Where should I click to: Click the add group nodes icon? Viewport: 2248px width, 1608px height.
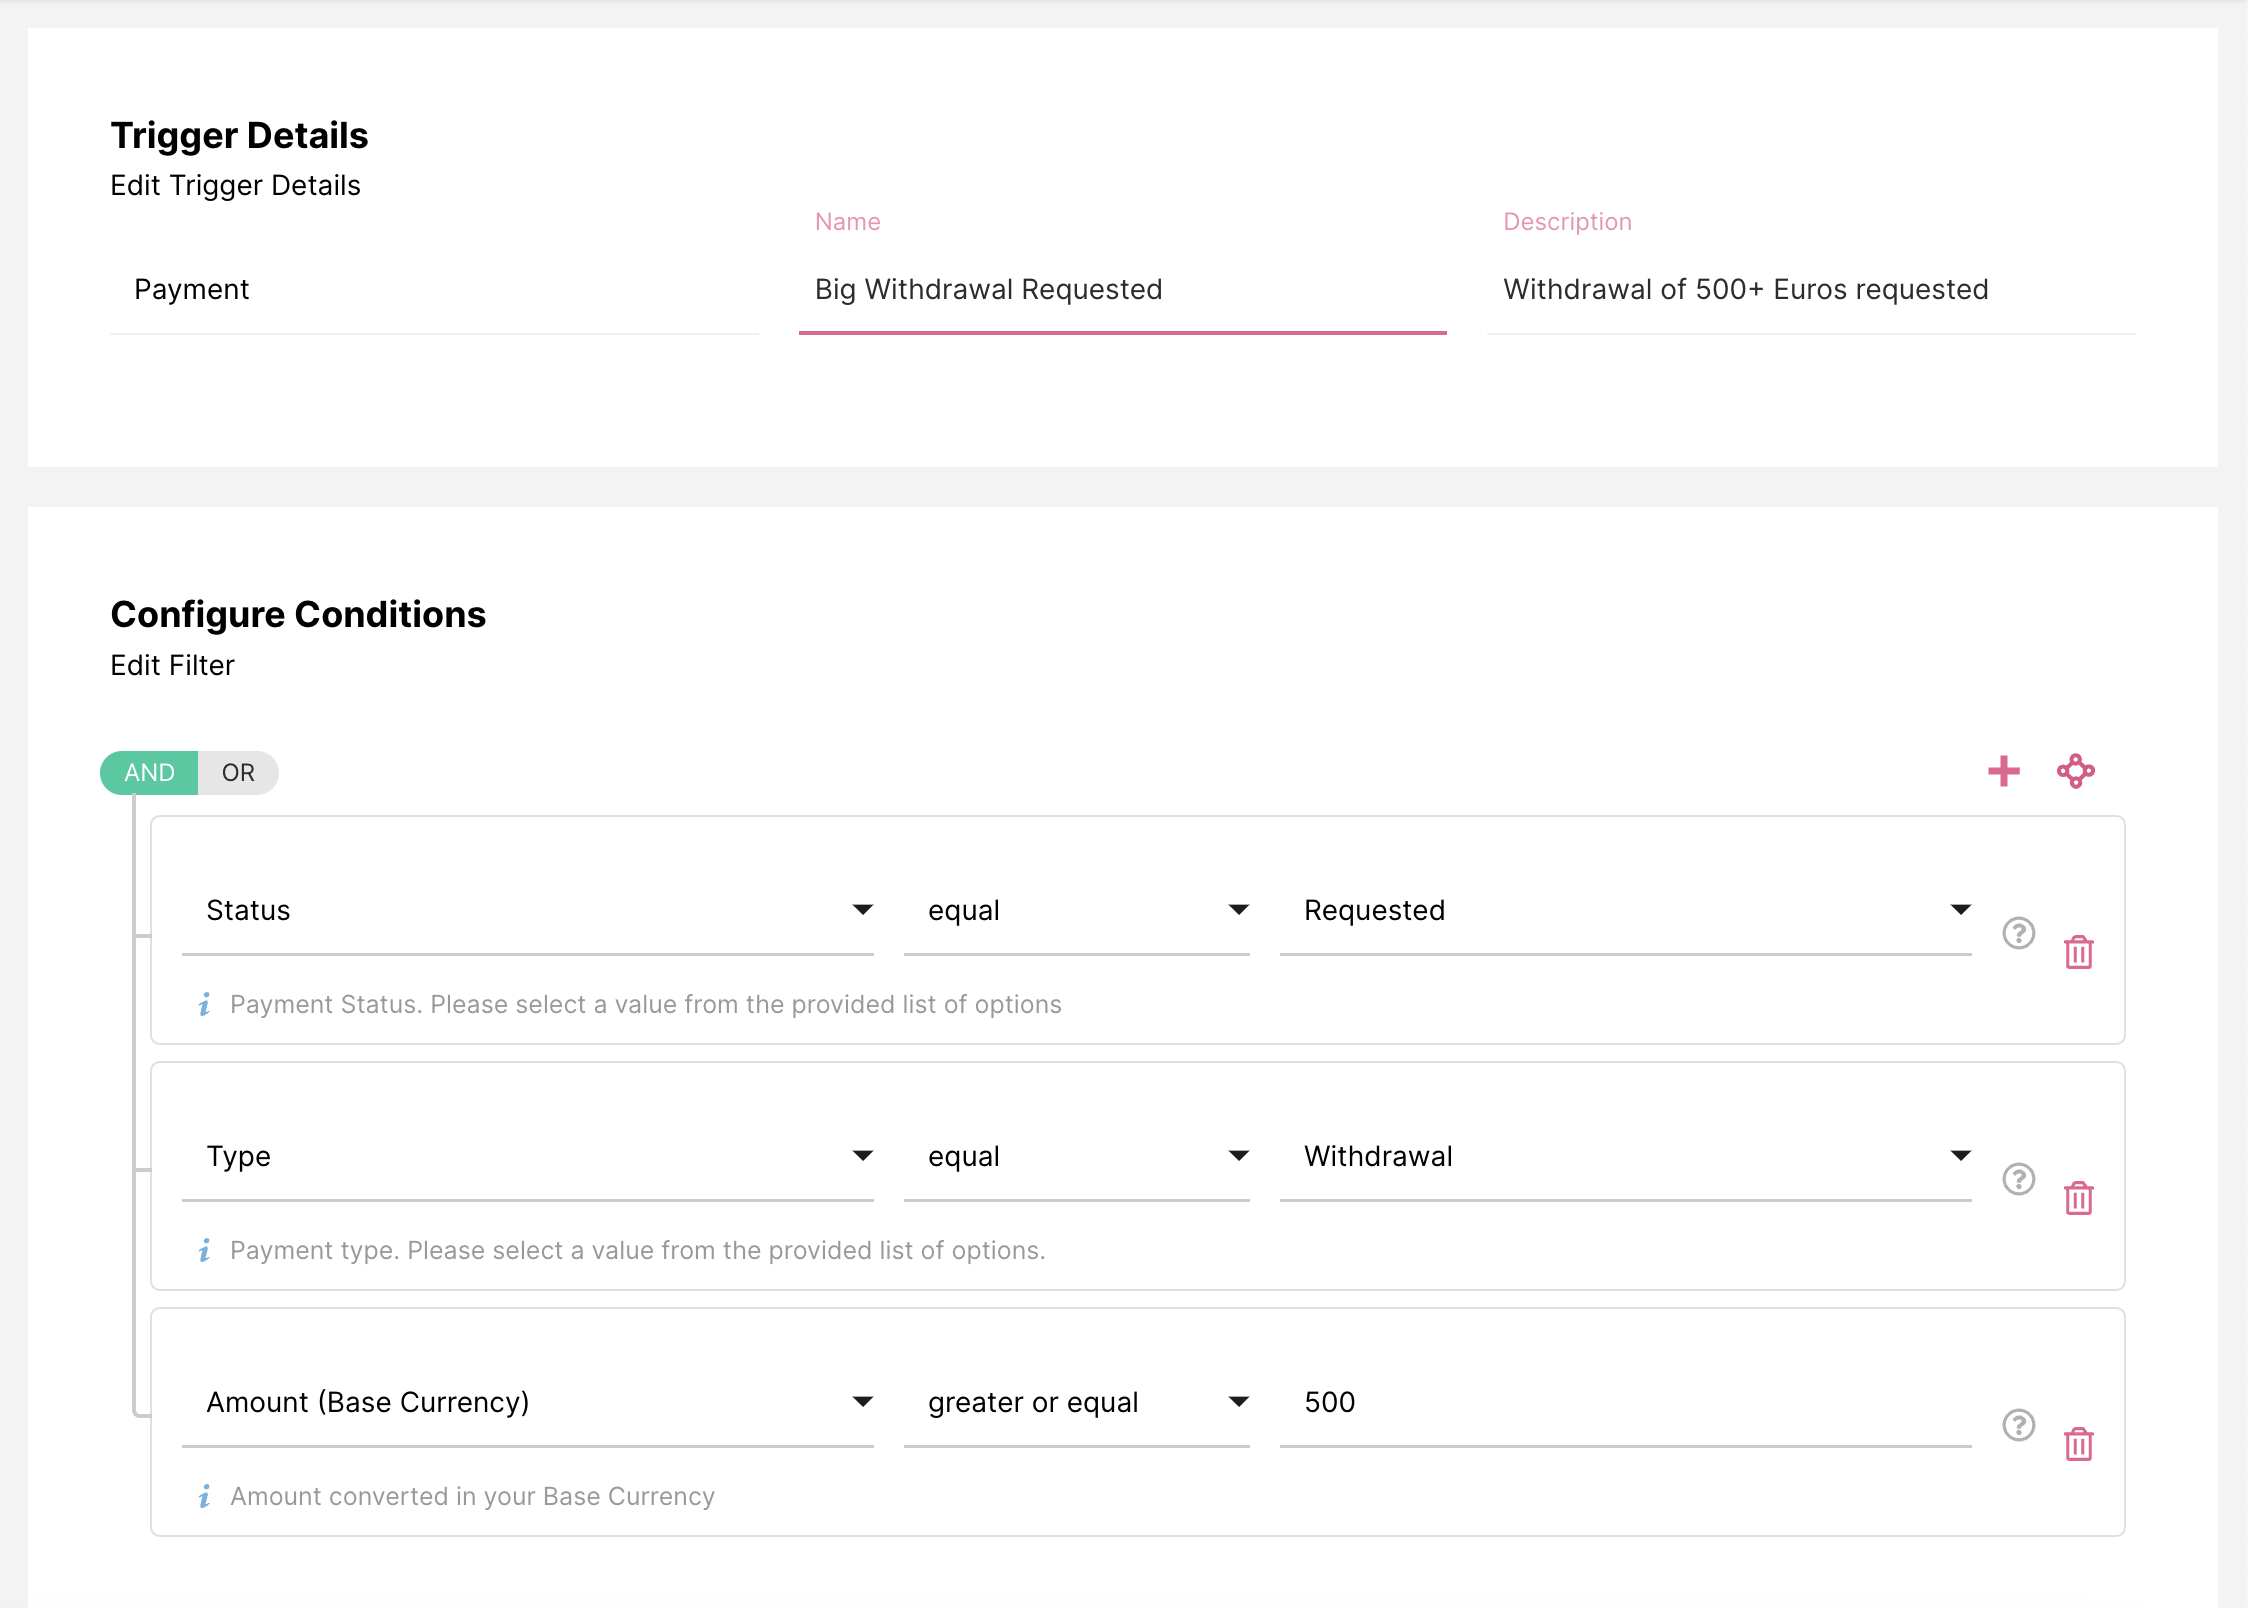click(2075, 771)
